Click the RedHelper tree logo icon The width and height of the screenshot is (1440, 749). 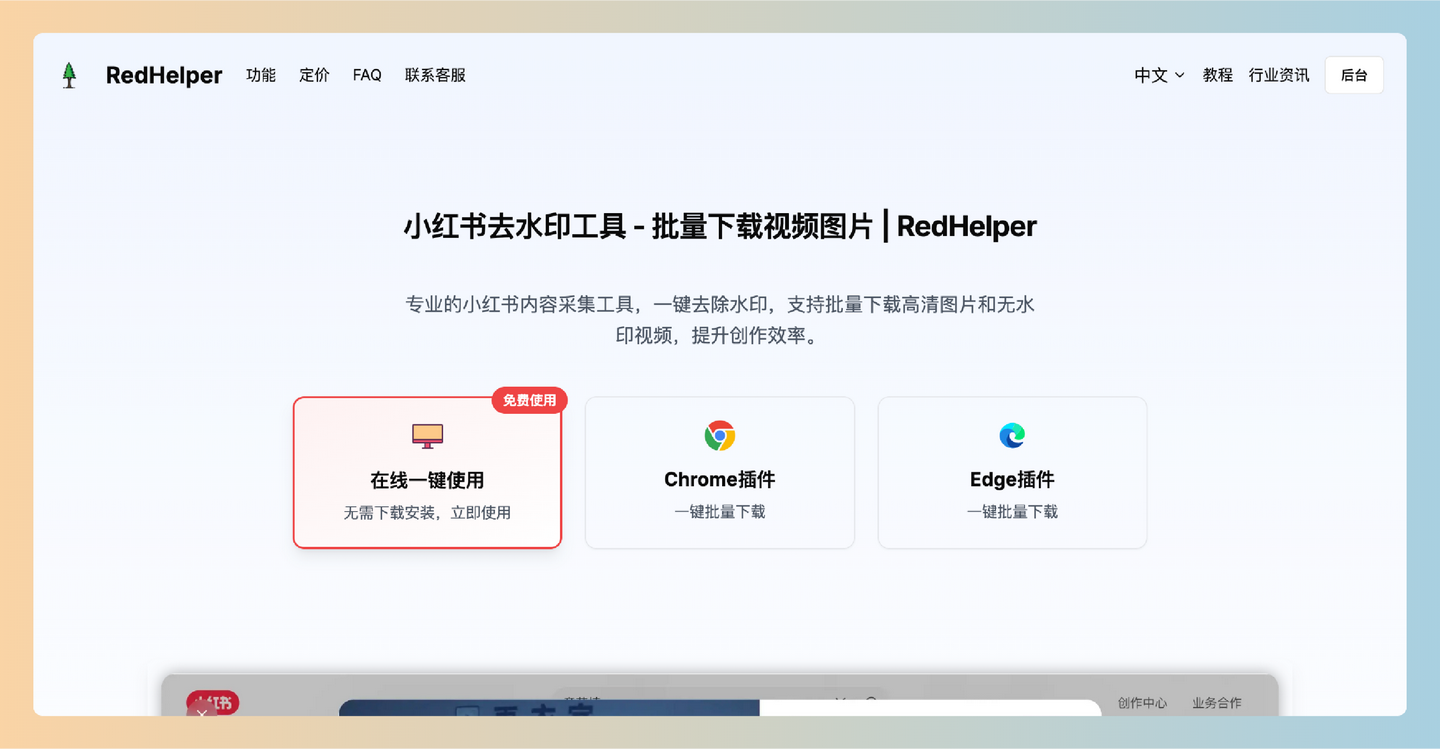click(69, 75)
